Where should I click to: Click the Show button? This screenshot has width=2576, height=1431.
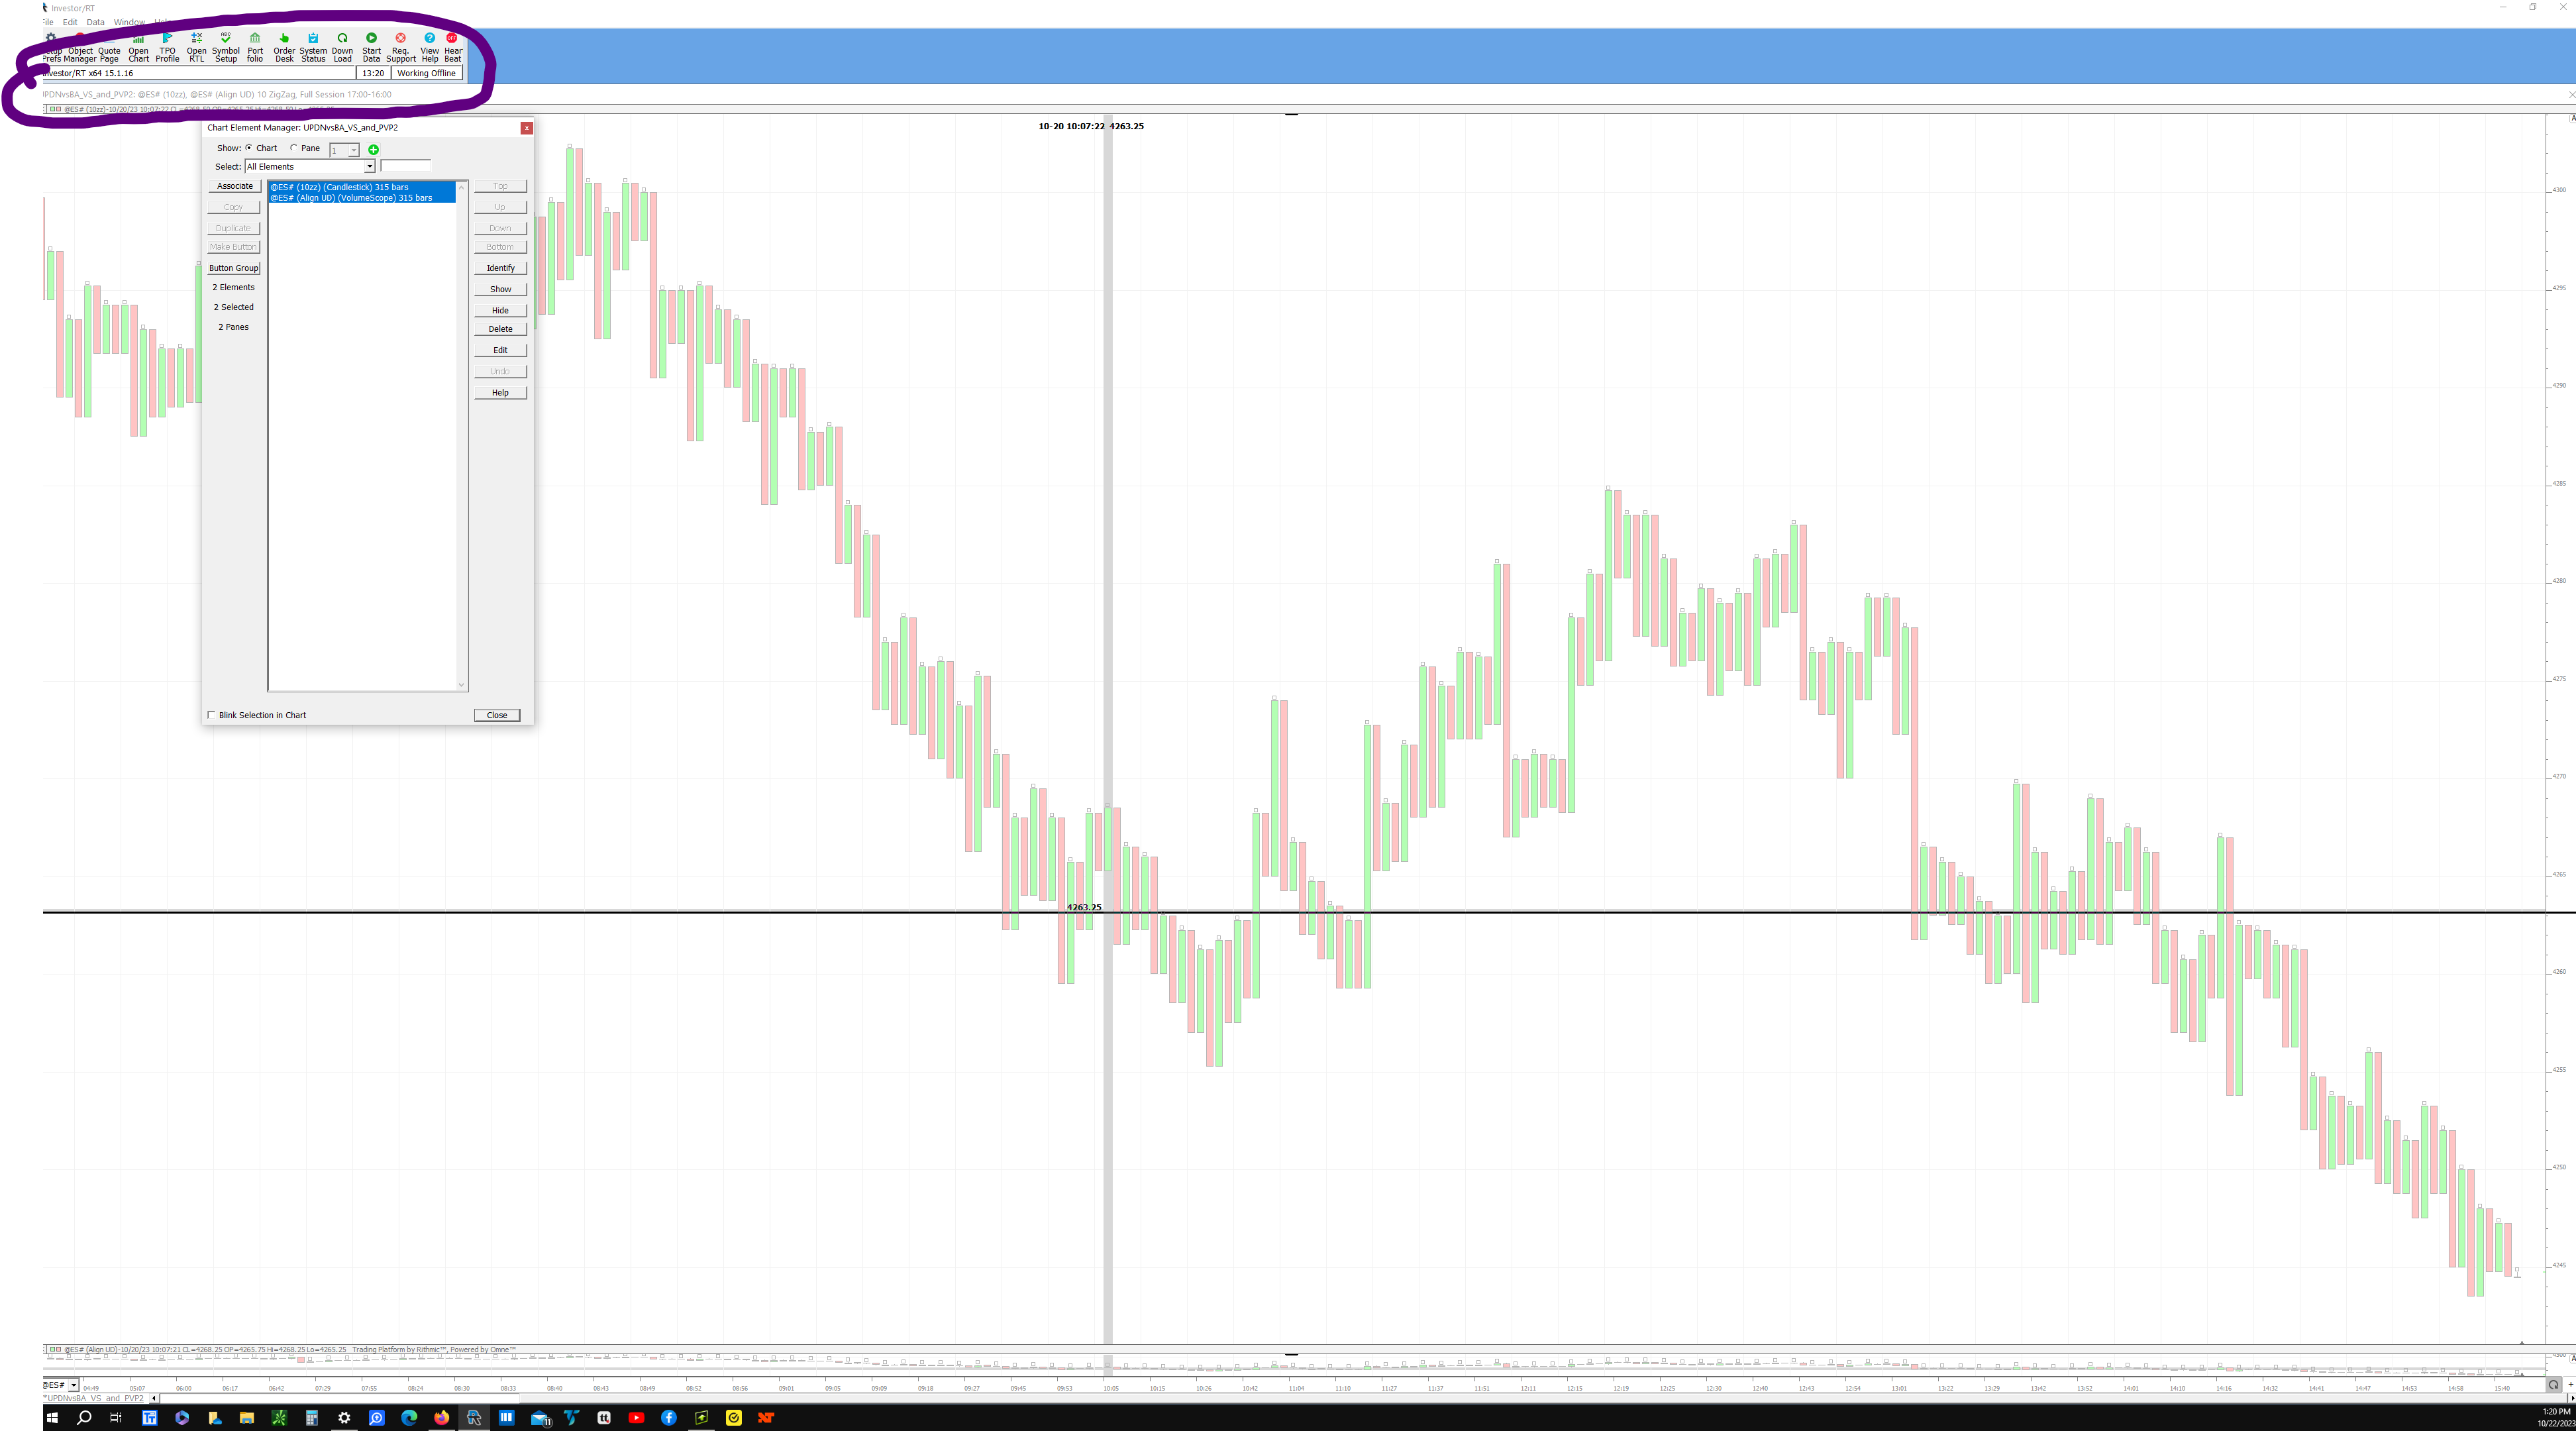[x=500, y=289]
